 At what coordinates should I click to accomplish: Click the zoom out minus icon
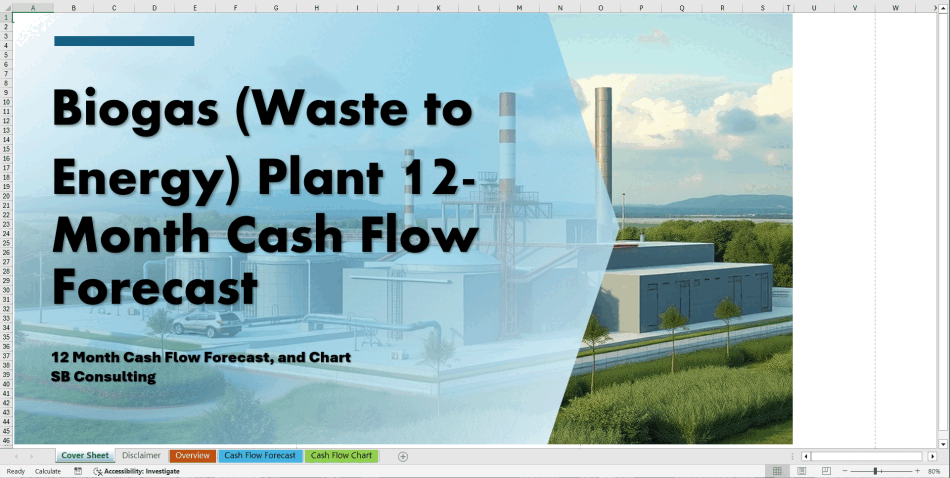coord(845,471)
